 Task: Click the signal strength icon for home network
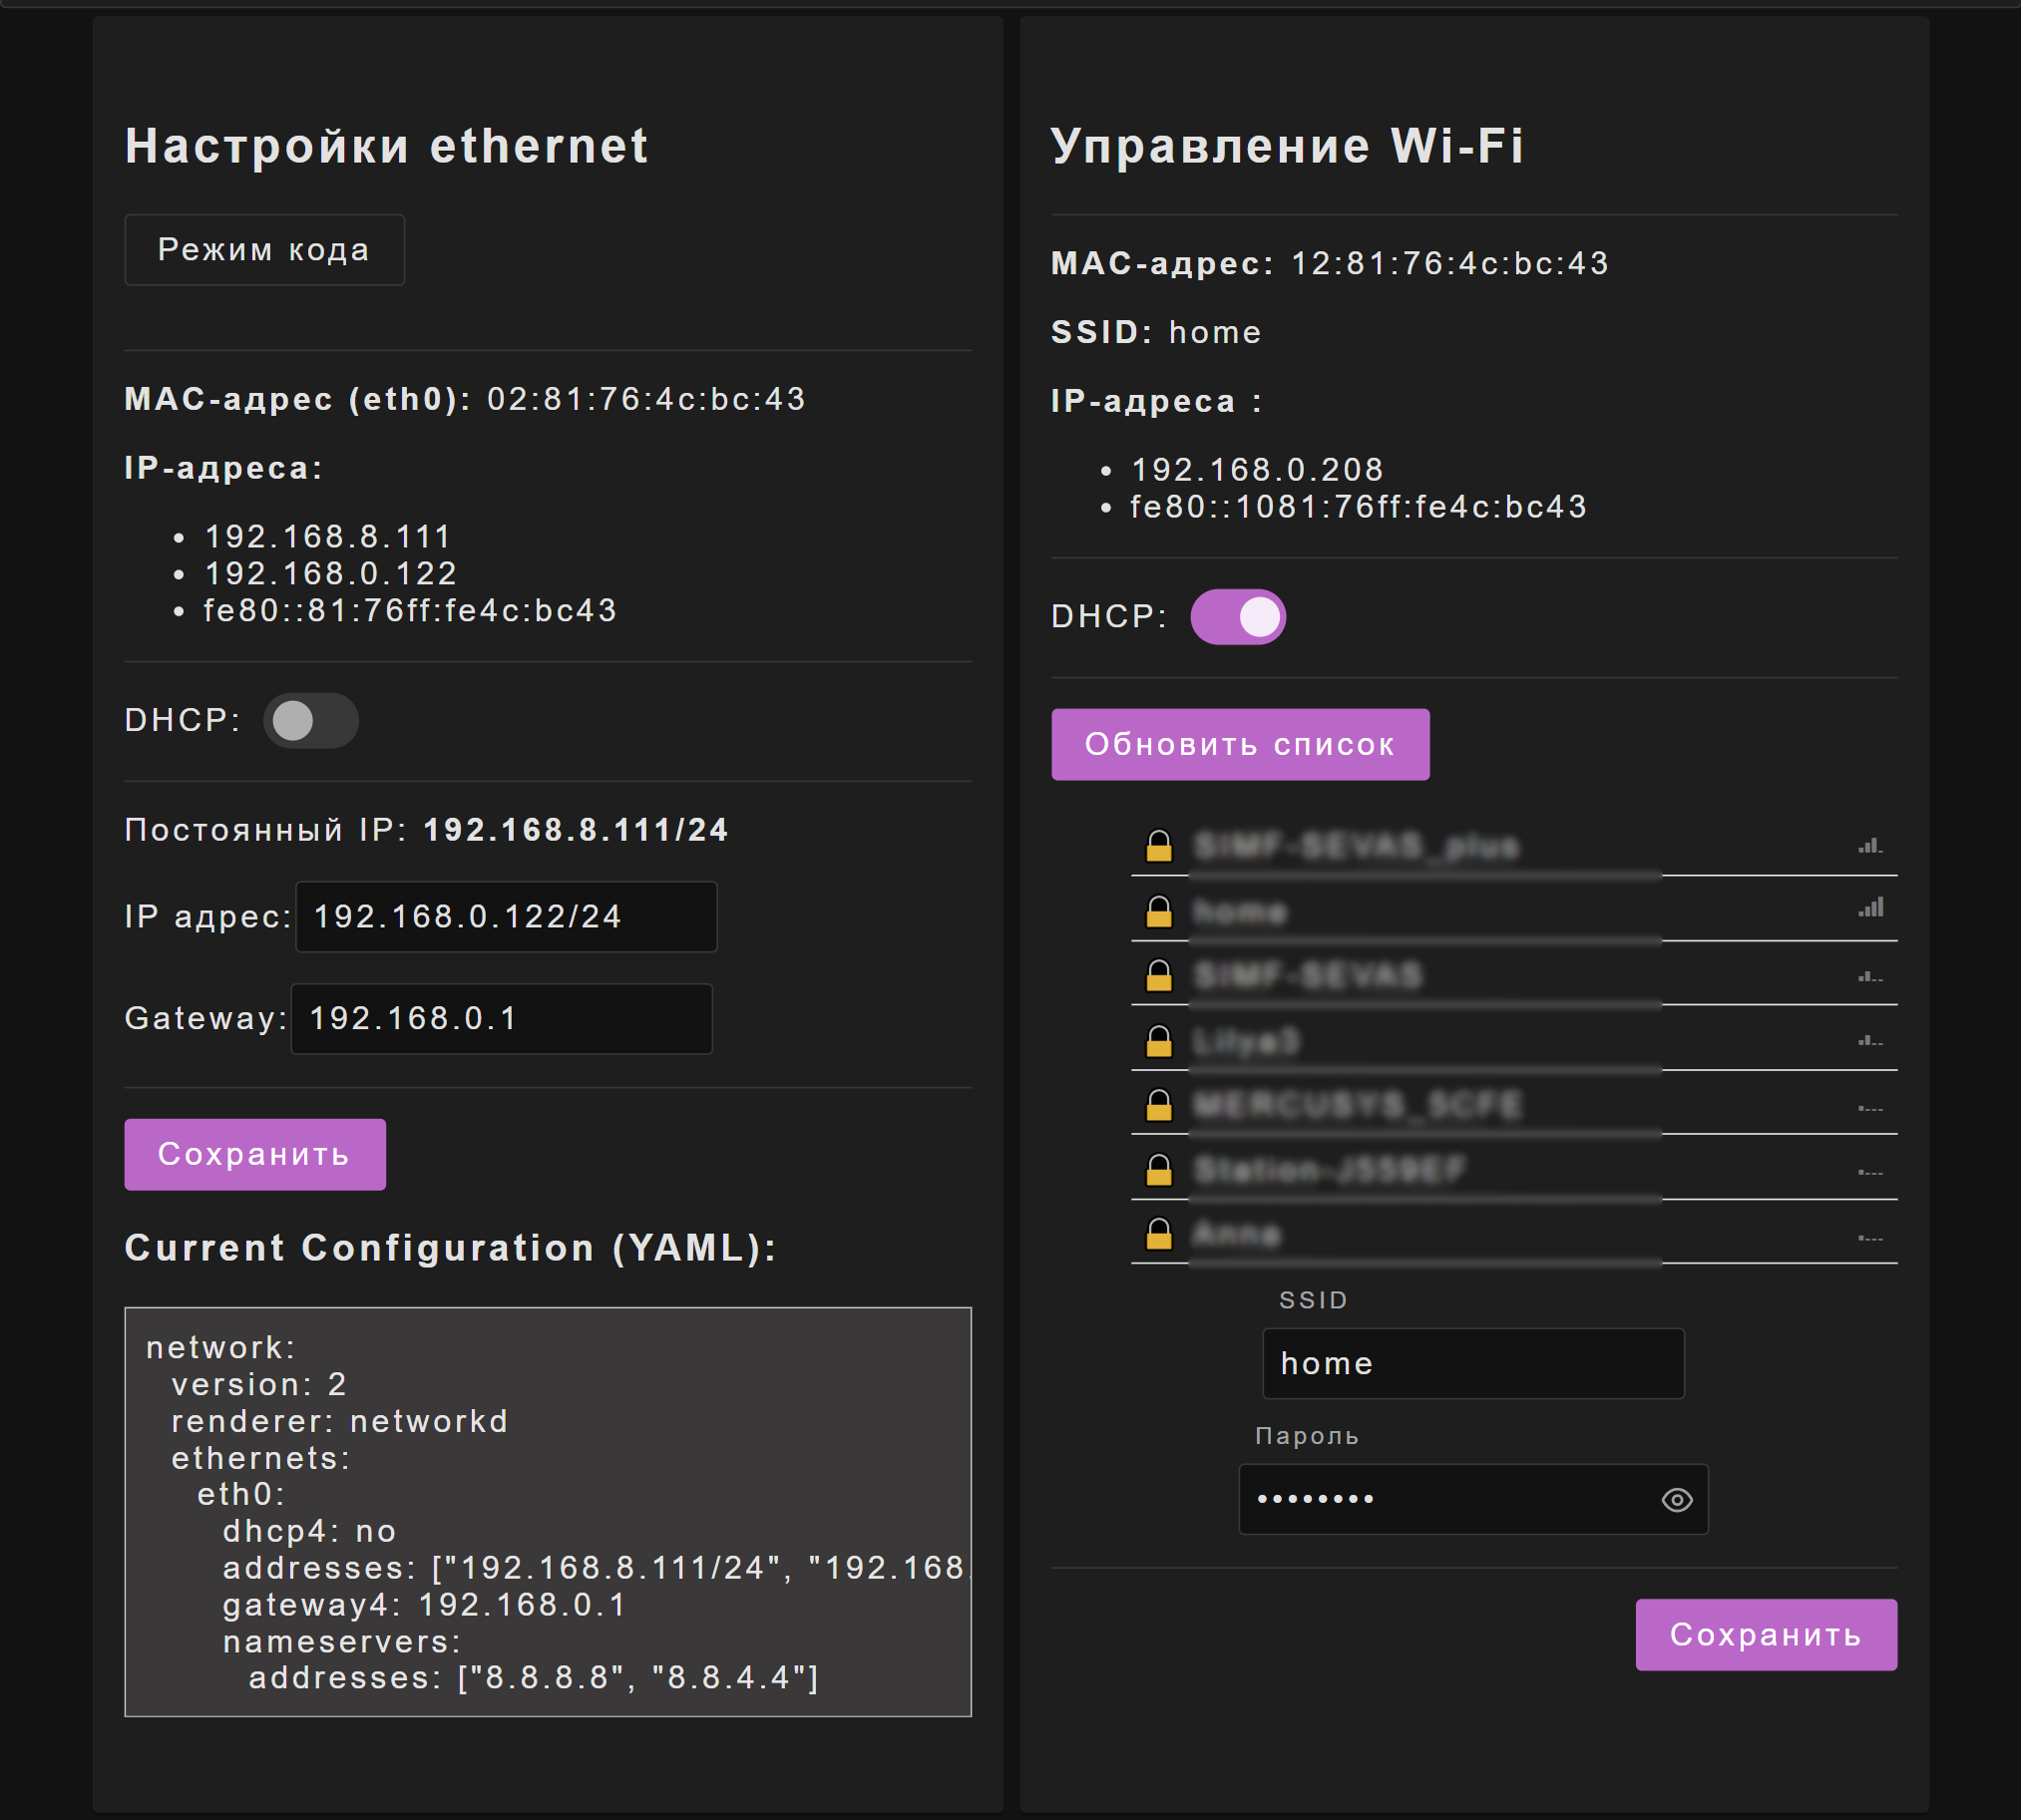click(1870, 908)
